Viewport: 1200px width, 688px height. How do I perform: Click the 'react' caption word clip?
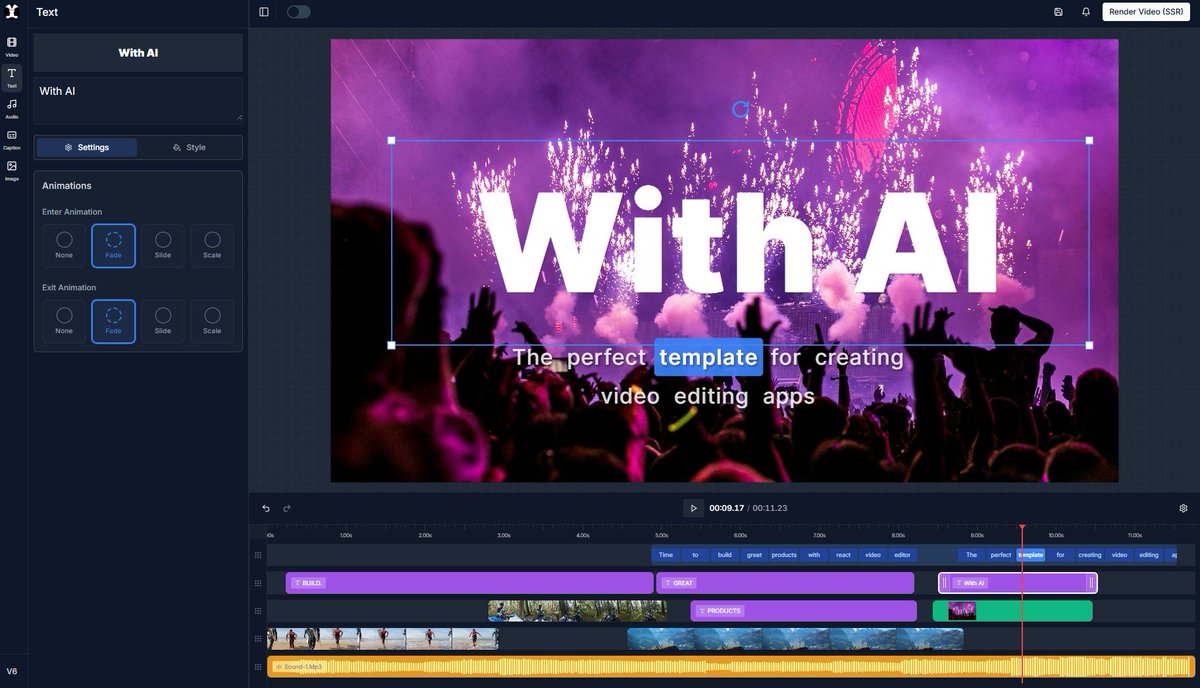click(x=843, y=555)
